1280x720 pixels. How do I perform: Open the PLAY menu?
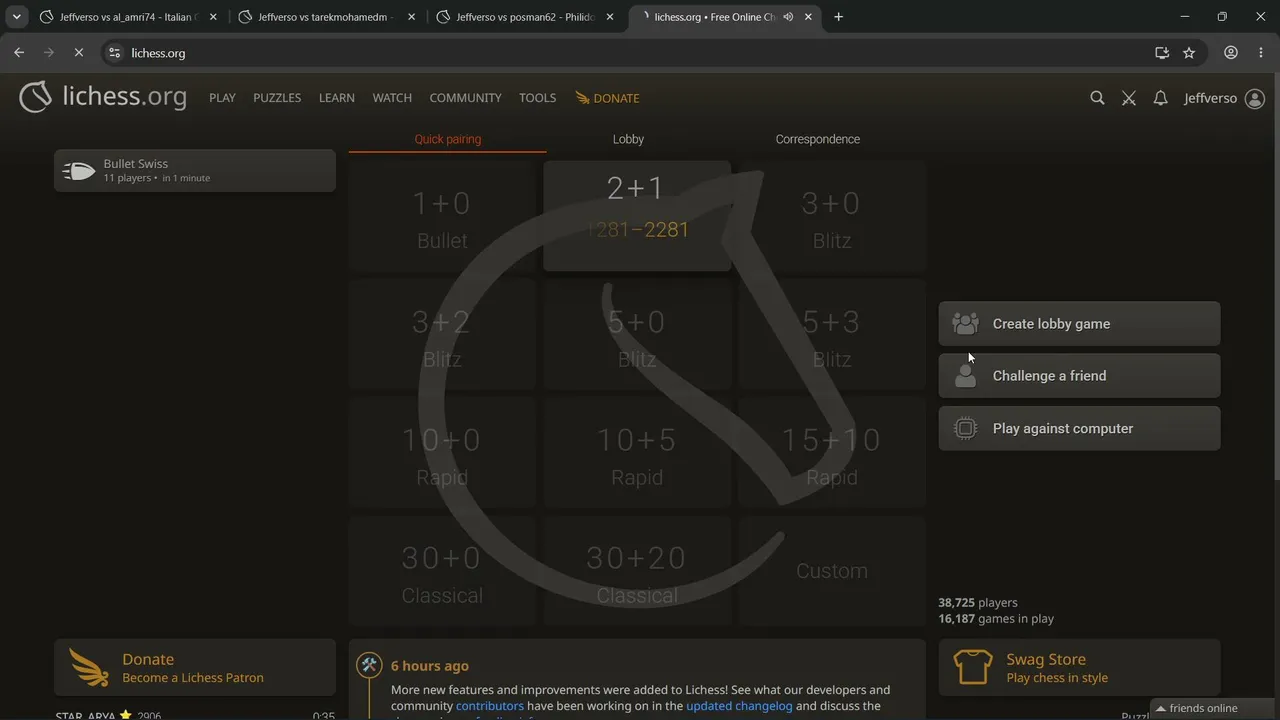click(222, 98)
